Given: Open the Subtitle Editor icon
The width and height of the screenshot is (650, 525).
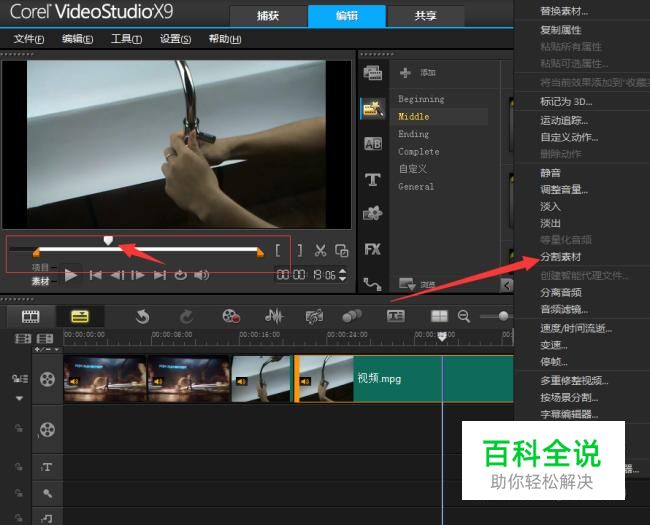Looking at the screenshot, I should pyautogui.click(x=395, y=316).
